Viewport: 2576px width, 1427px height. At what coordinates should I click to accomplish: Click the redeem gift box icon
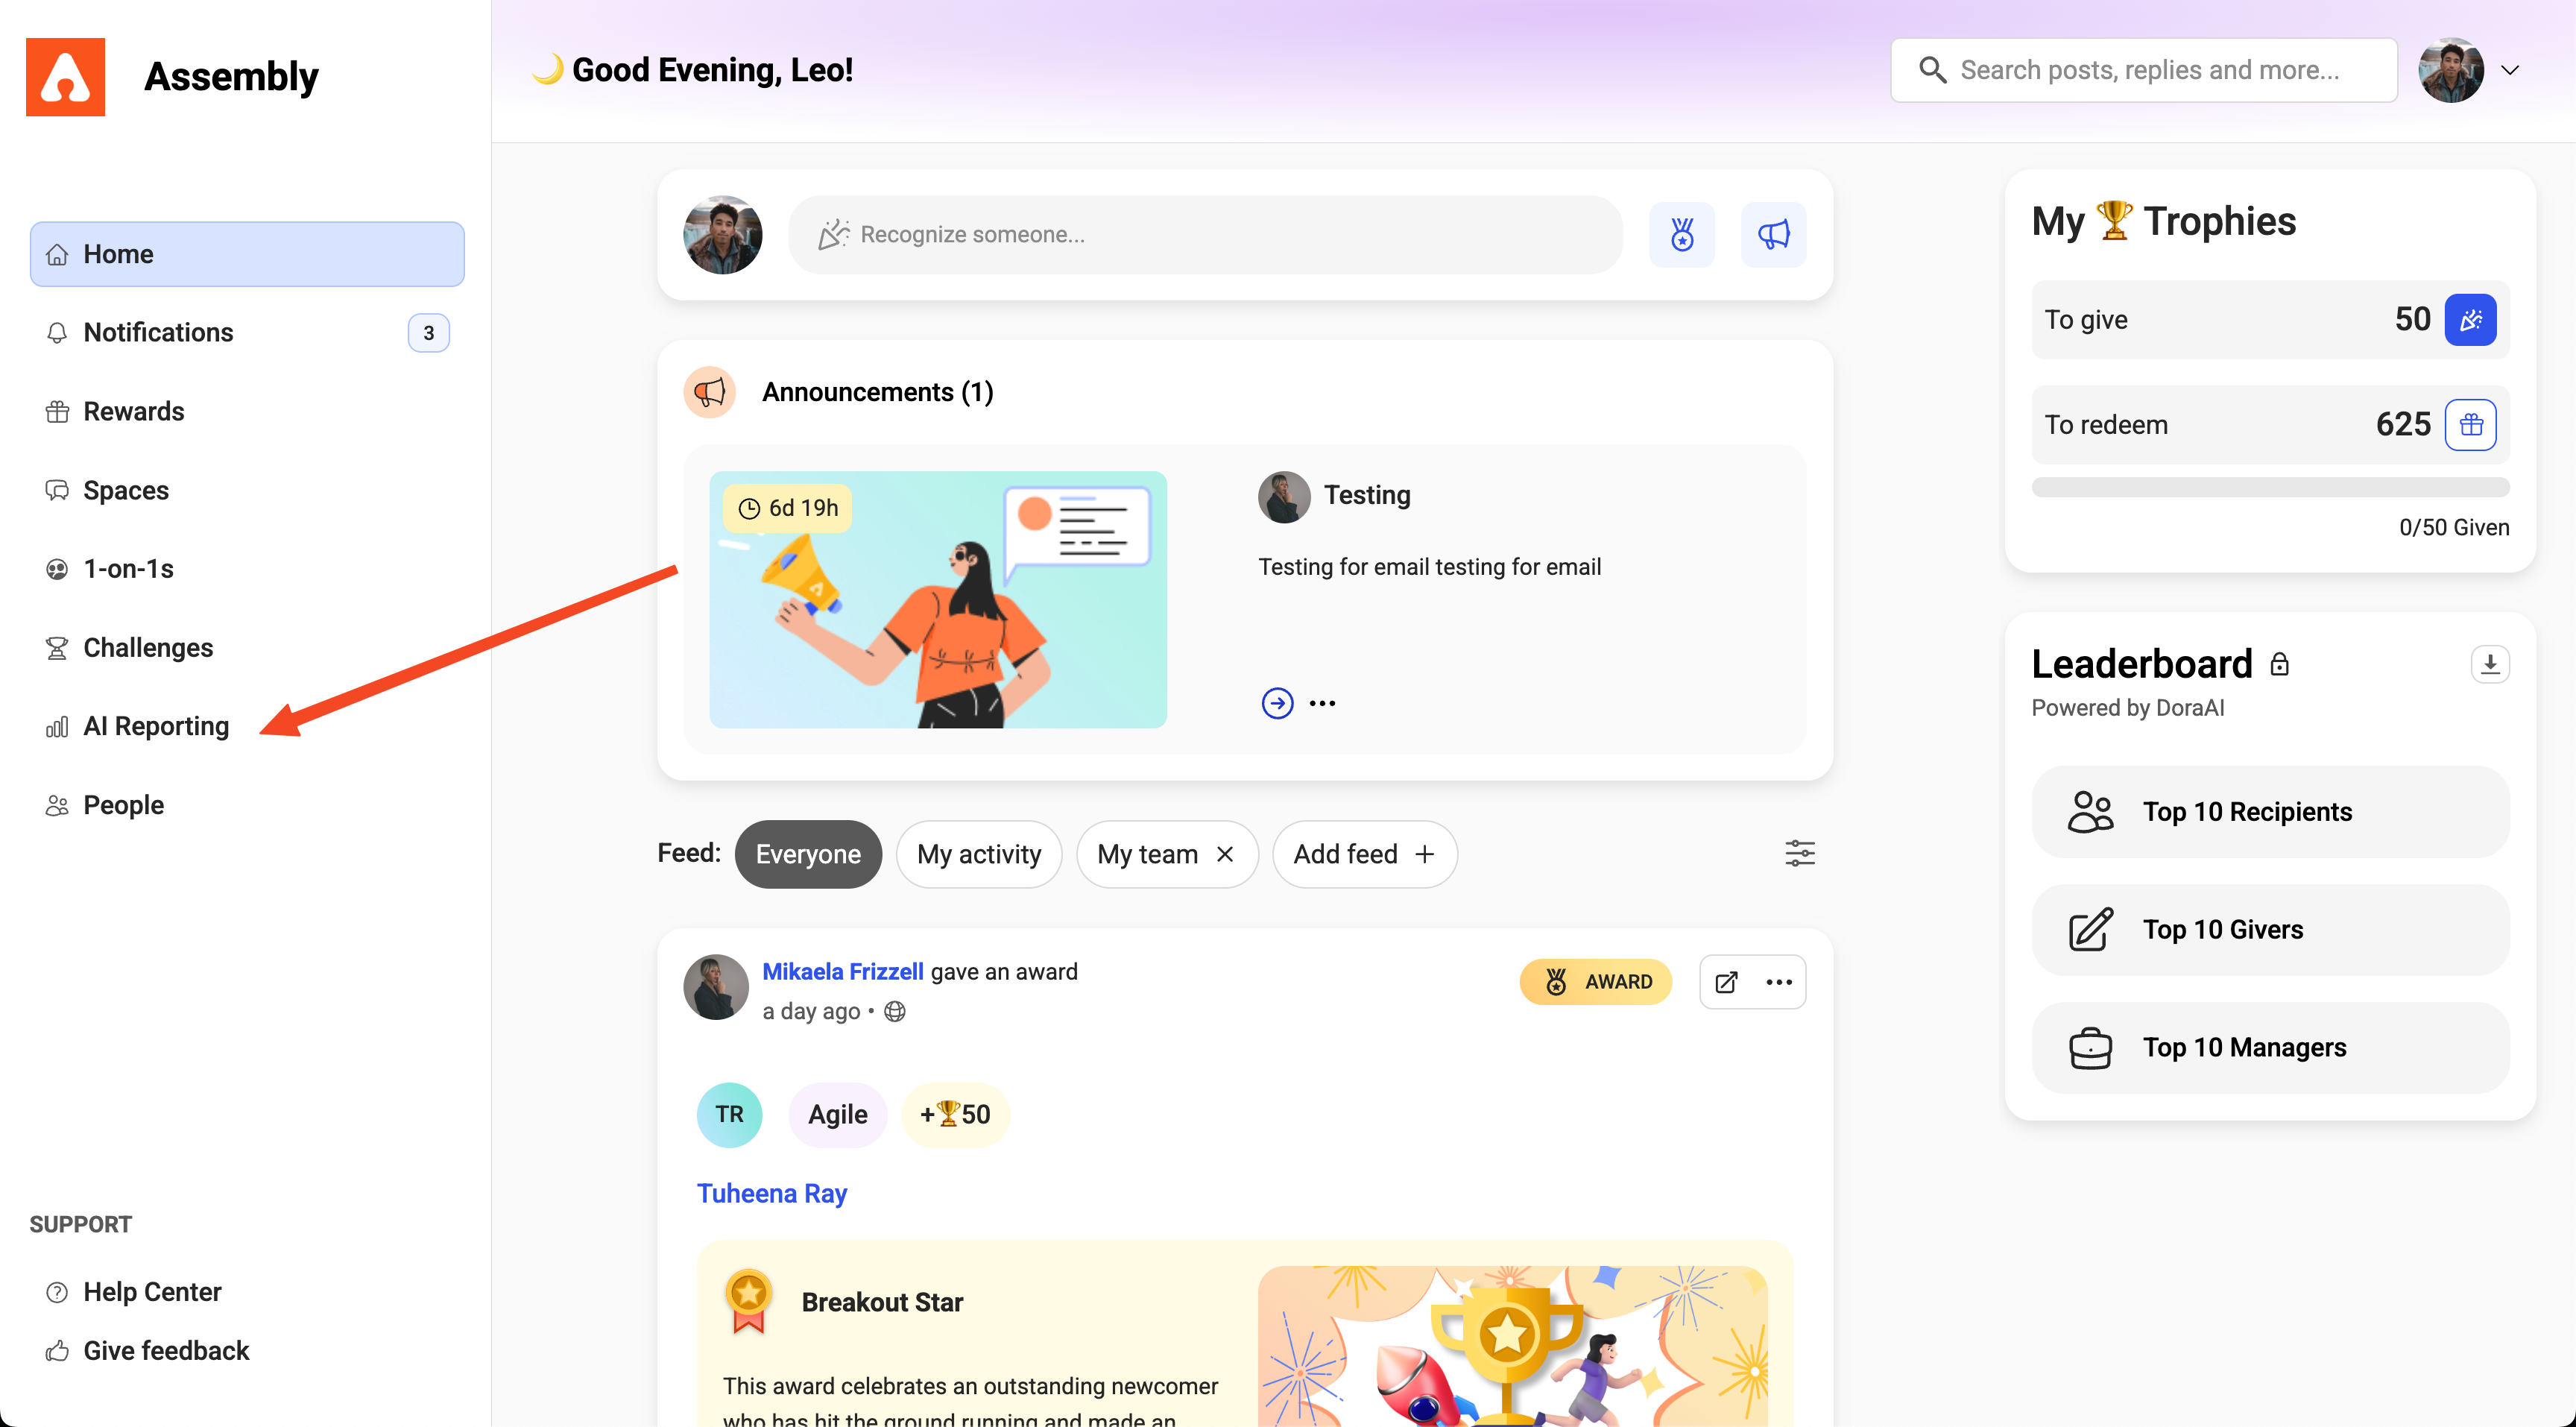[2470, 425]
